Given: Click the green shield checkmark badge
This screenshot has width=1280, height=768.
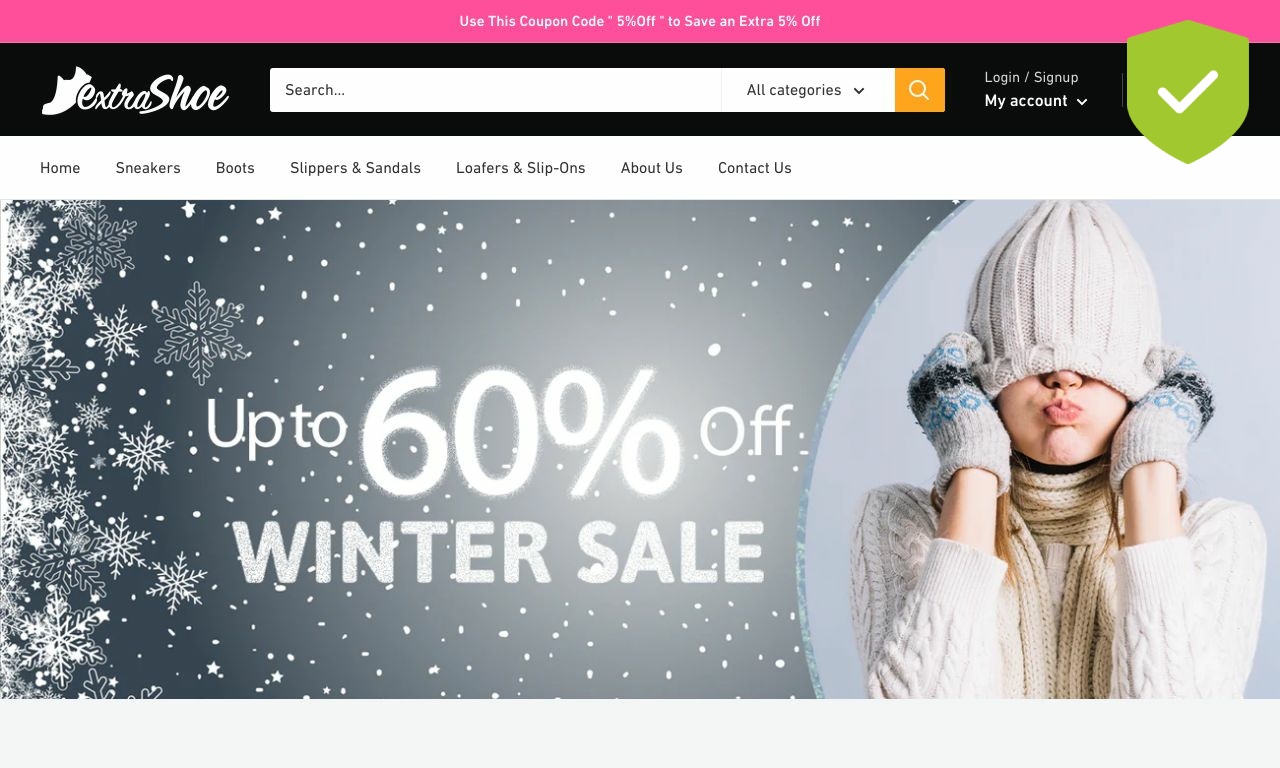Looking at the screenshot, I should point(1188,91).
